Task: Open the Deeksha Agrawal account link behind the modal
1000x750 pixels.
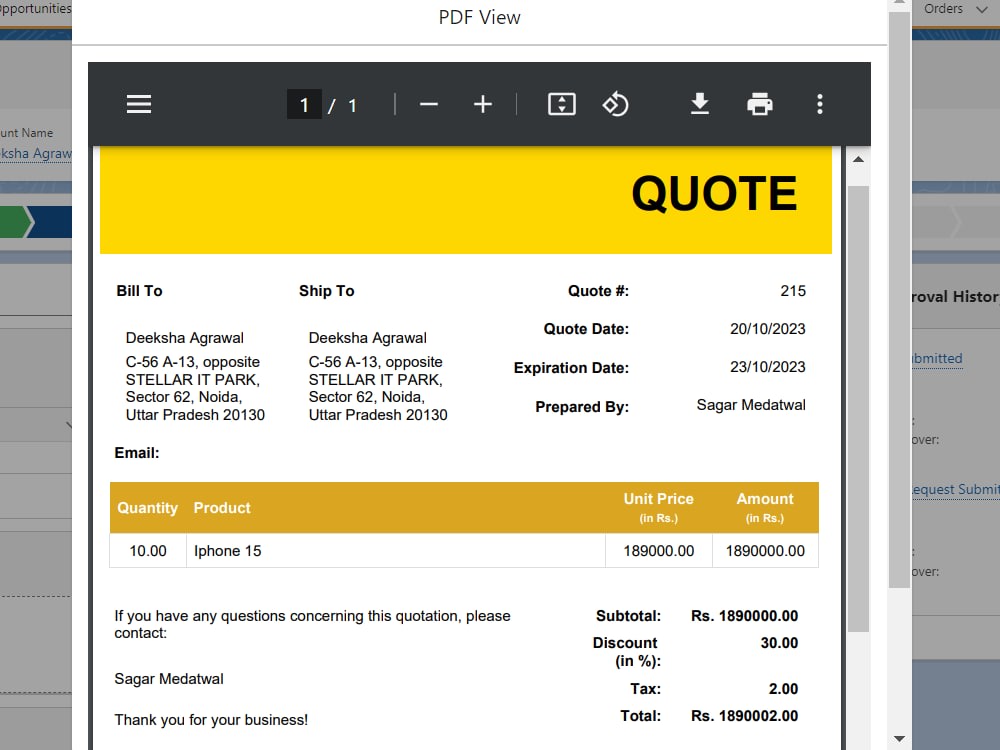Action: [x=36, y=154]
